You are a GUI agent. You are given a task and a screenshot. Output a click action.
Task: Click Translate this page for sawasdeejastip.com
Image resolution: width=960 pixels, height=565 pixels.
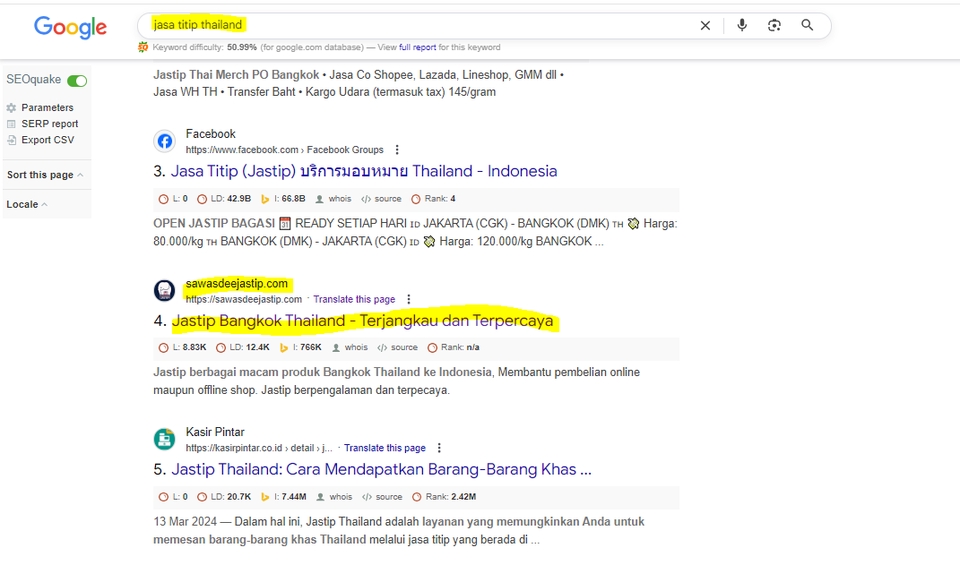pos(354,299)
